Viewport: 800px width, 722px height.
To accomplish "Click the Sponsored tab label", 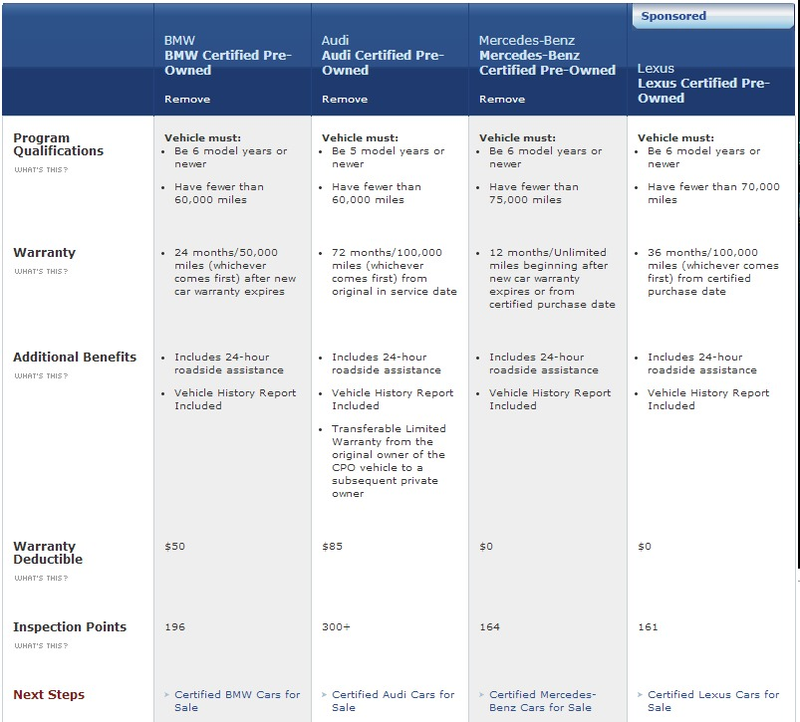I will (673, 16).
